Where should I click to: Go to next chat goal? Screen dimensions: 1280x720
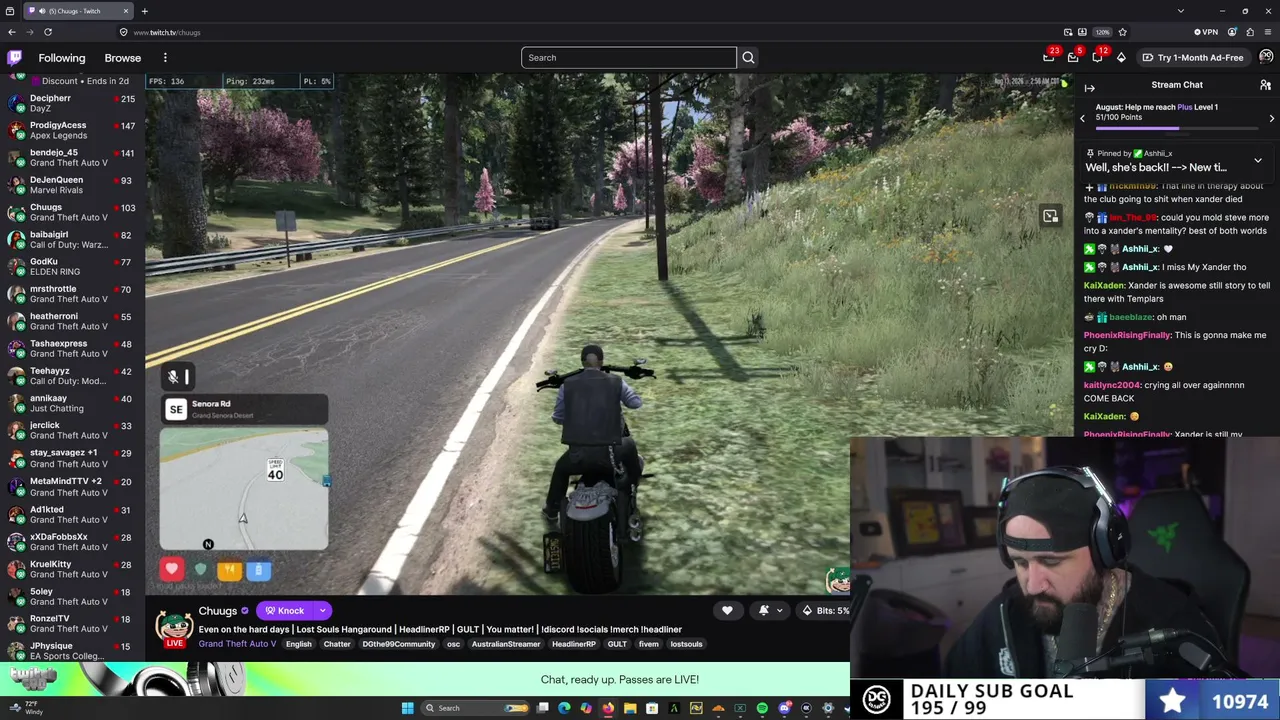coord(1272,118)
